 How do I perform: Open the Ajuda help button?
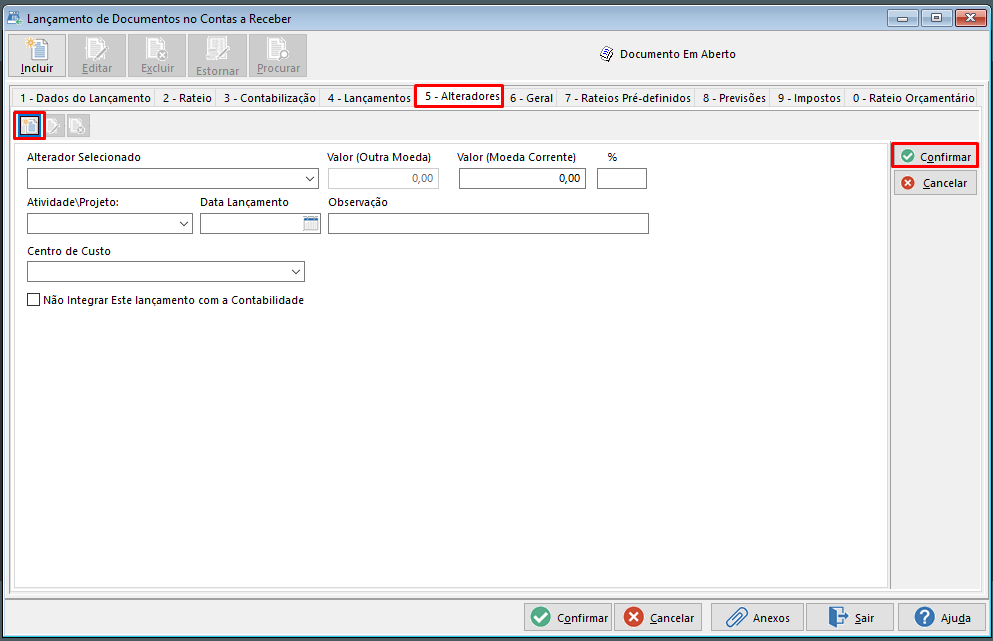click(x=942, y=618)
